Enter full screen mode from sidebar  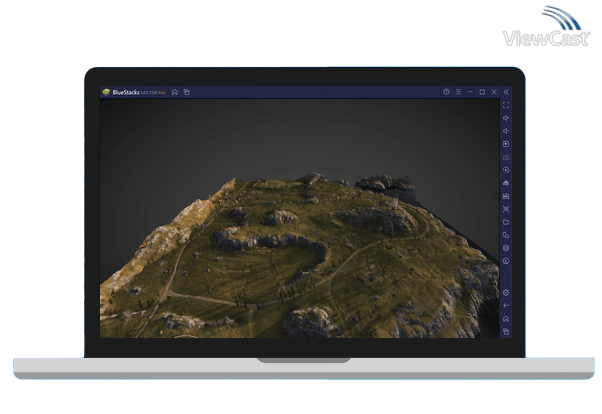pyautogui.click(x=506, y=105)
